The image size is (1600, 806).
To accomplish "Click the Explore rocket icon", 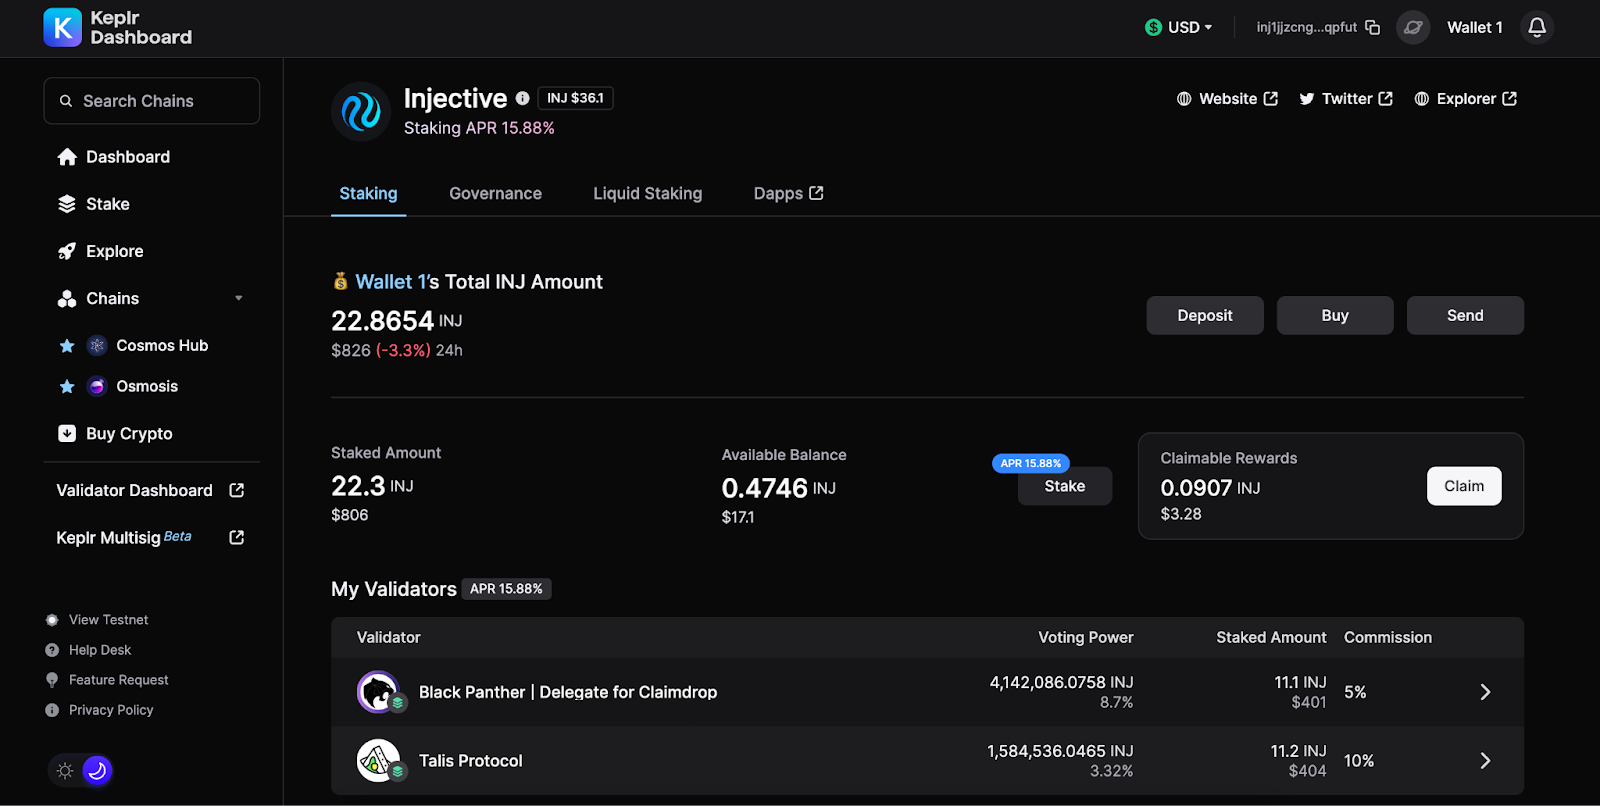I will click(67, 251).
